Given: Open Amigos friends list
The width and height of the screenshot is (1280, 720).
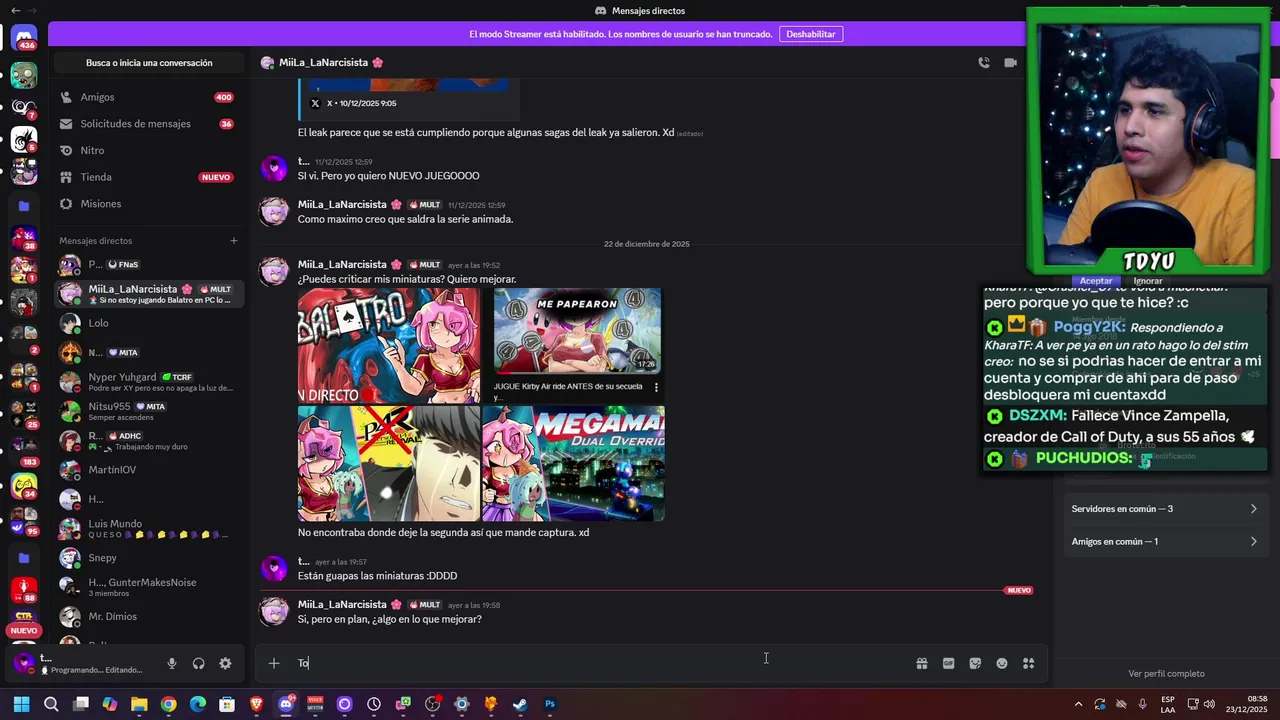Looking at the screenshot, I should 148,97.
